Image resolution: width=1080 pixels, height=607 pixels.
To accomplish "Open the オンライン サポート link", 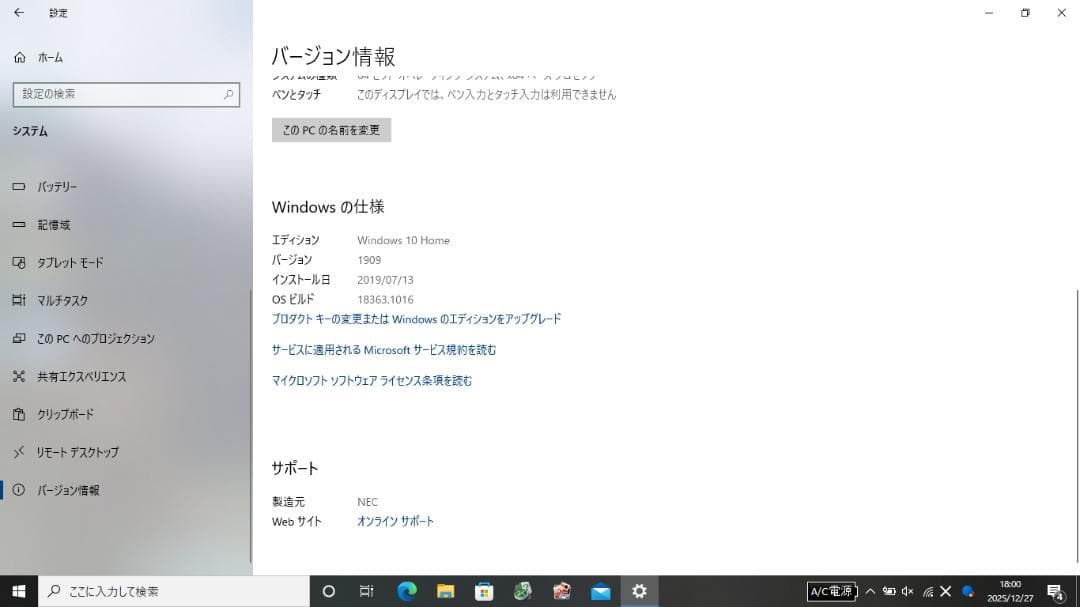I will click(396, 520).
